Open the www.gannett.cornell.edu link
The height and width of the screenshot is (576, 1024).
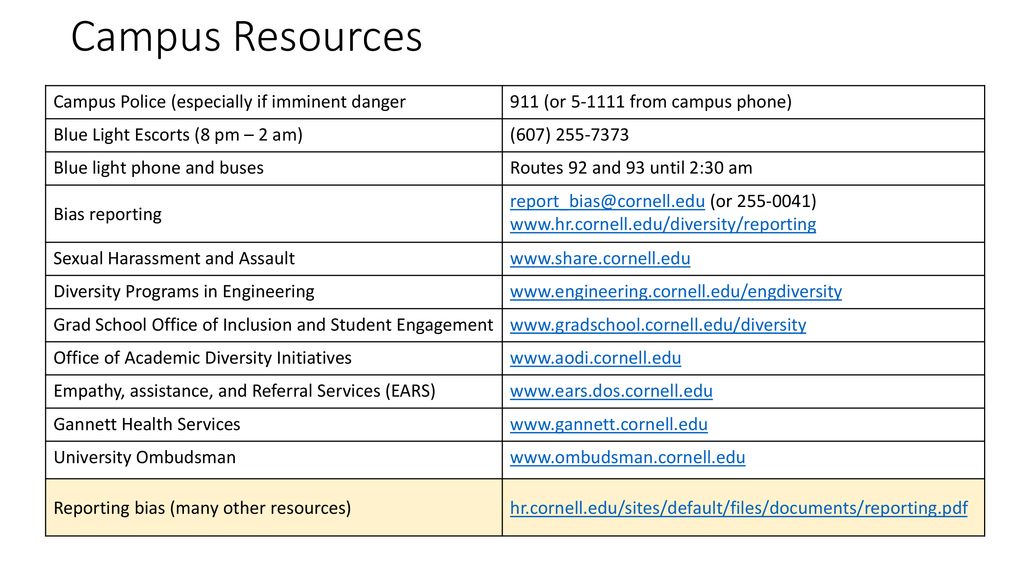(x=608, y=424)
